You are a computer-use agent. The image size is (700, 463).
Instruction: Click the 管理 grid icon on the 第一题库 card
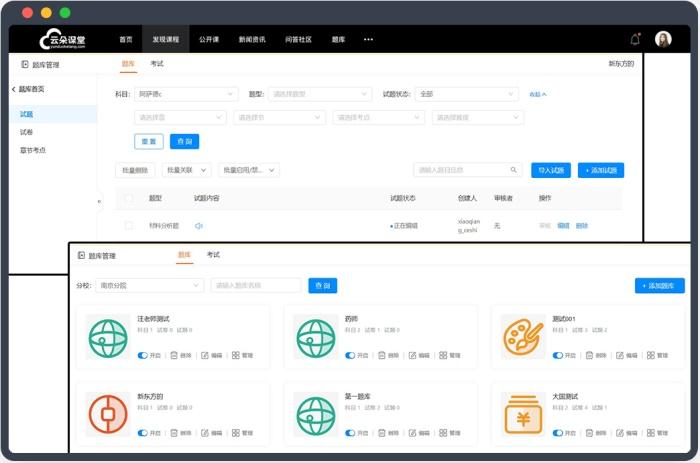tap(443, 433)
